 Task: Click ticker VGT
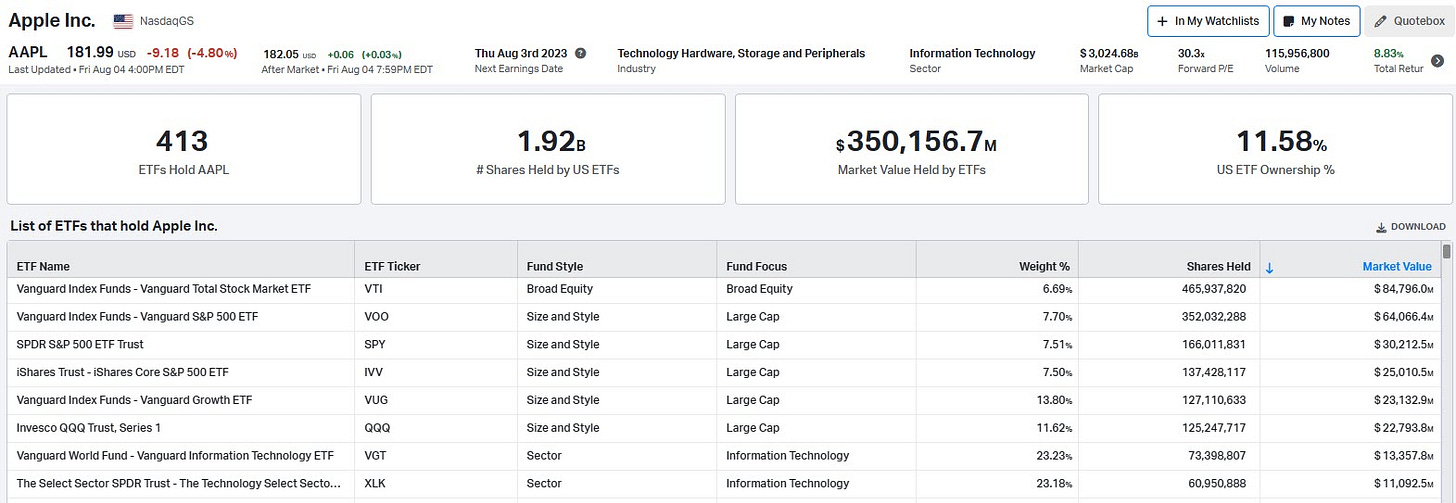pos(377,455)
